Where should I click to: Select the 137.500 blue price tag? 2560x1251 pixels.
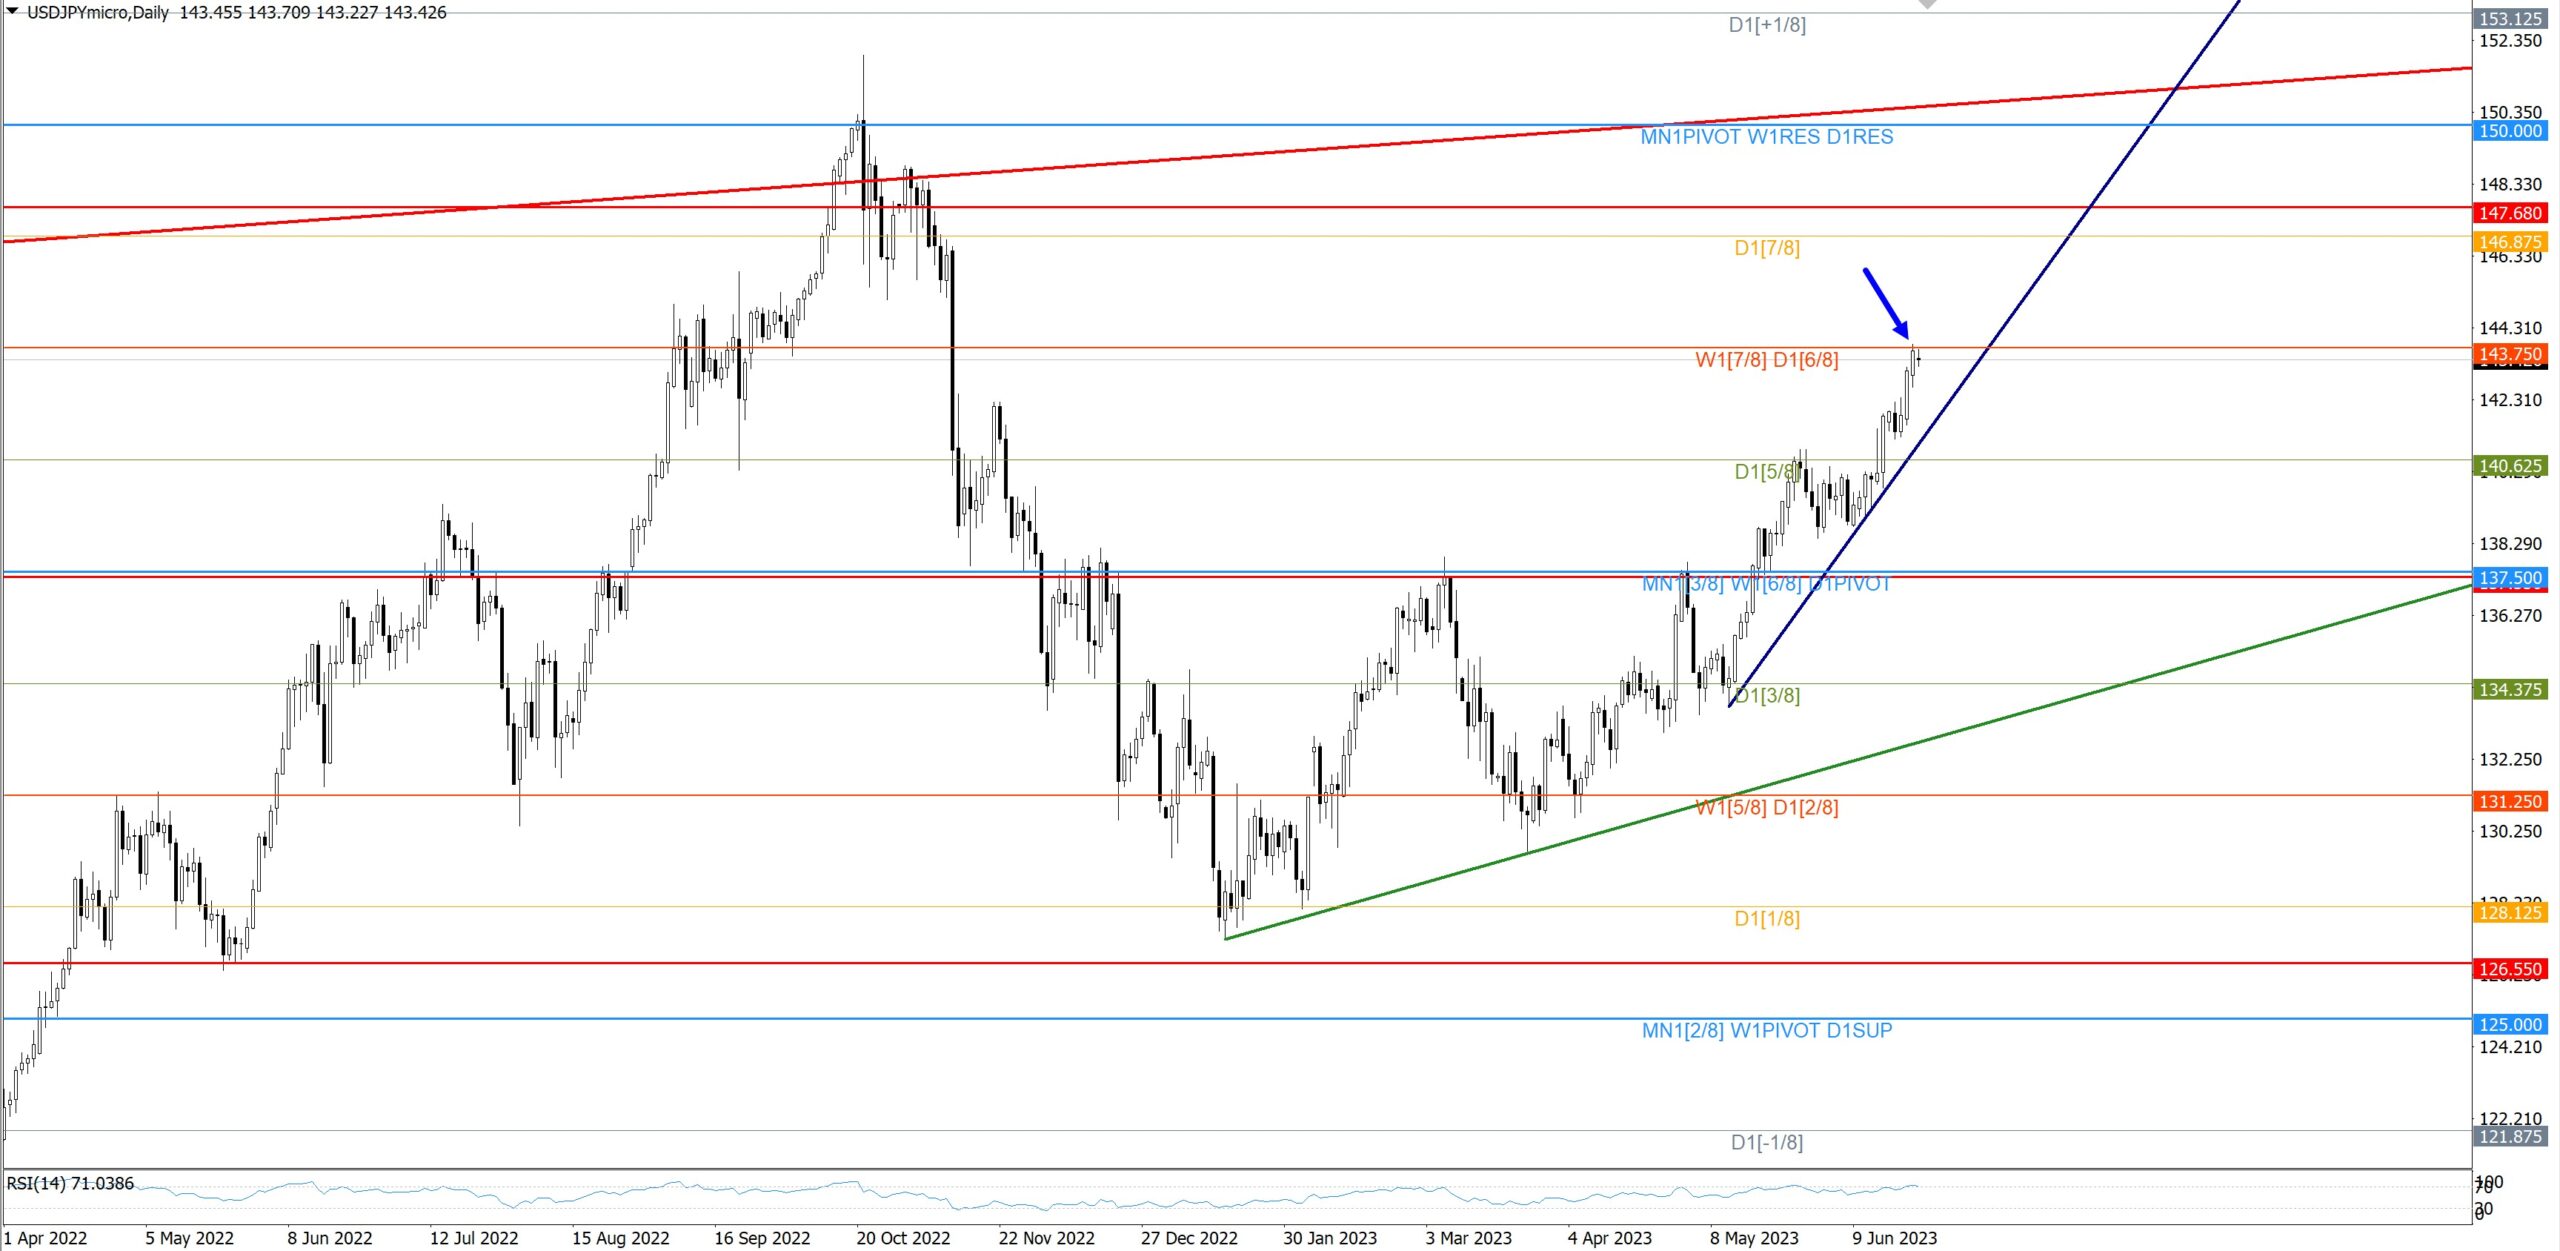2509,578
